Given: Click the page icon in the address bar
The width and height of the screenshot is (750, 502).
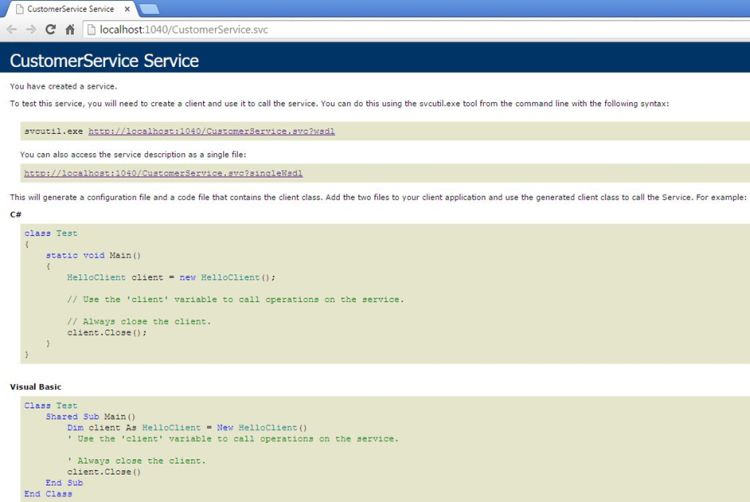Looking at the screenshot, I should [x=91, y=30].
